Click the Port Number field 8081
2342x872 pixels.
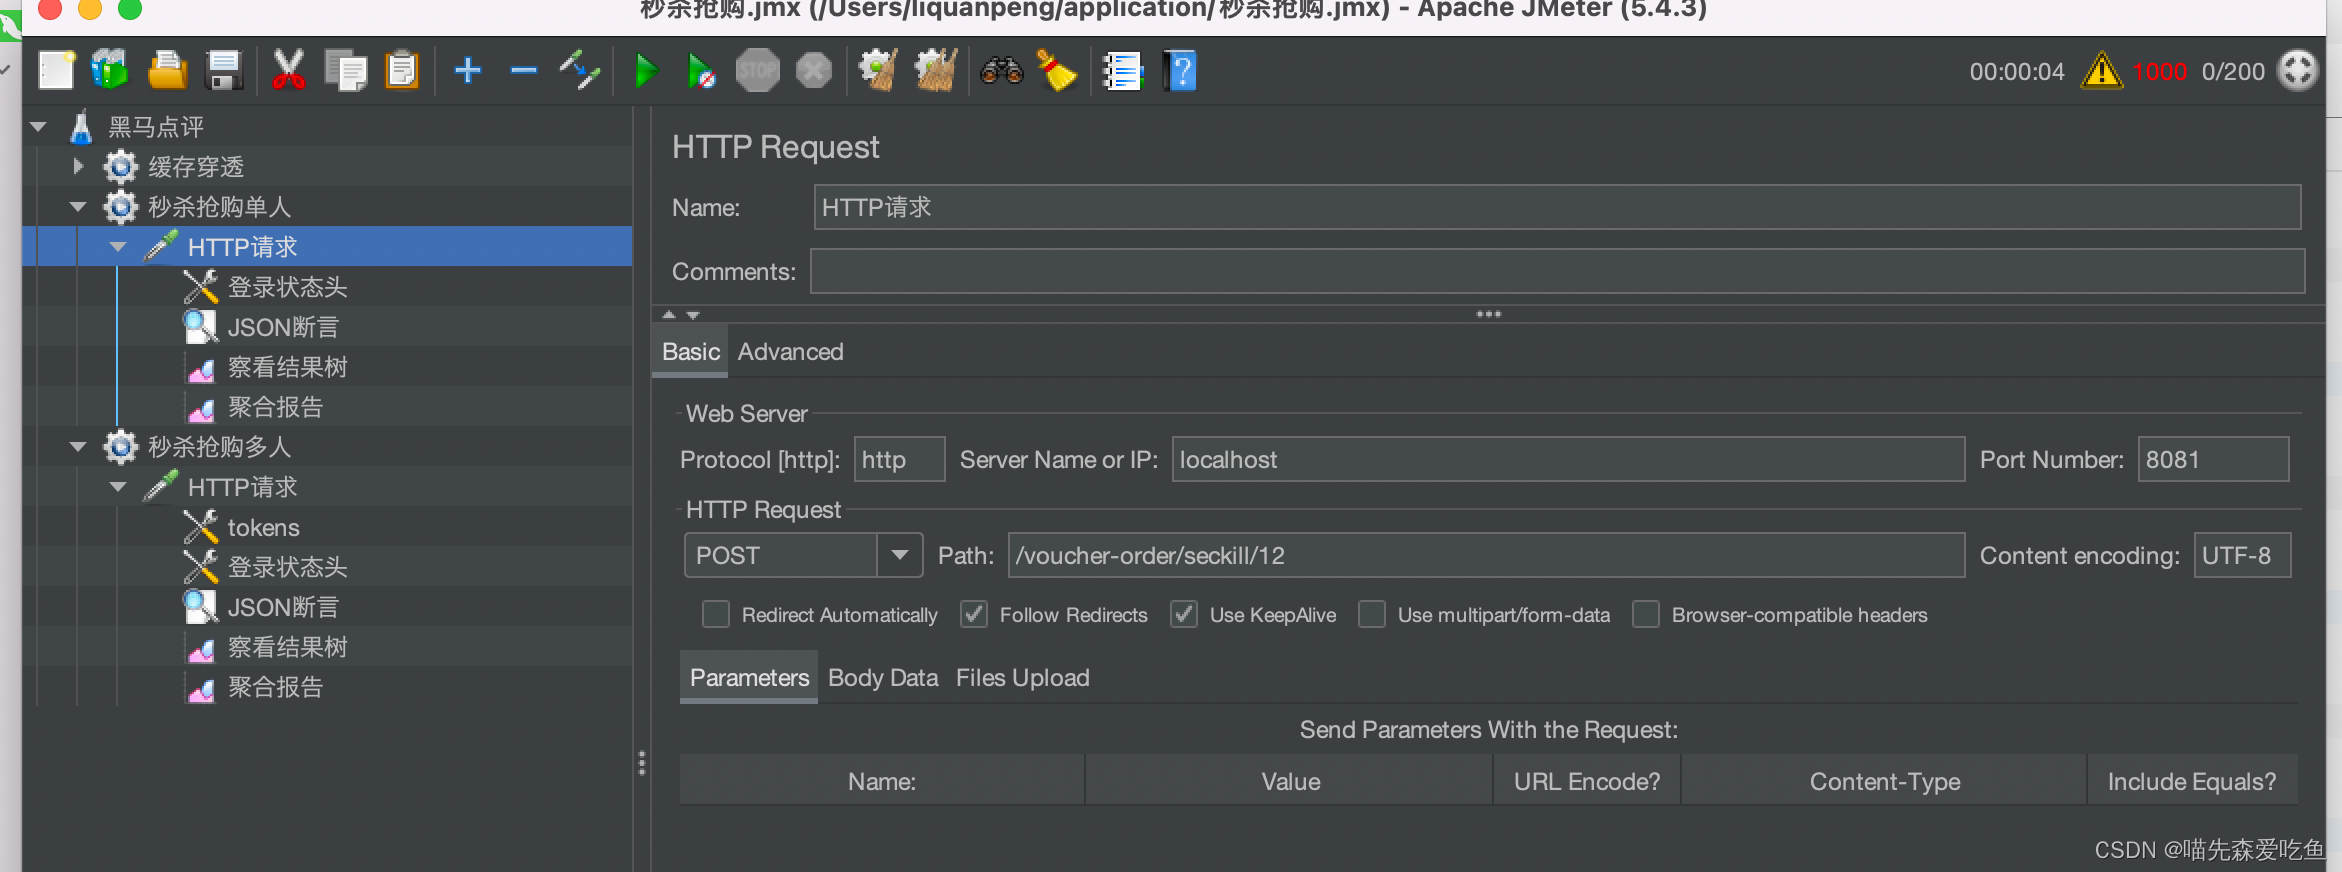coord(2213,459)
